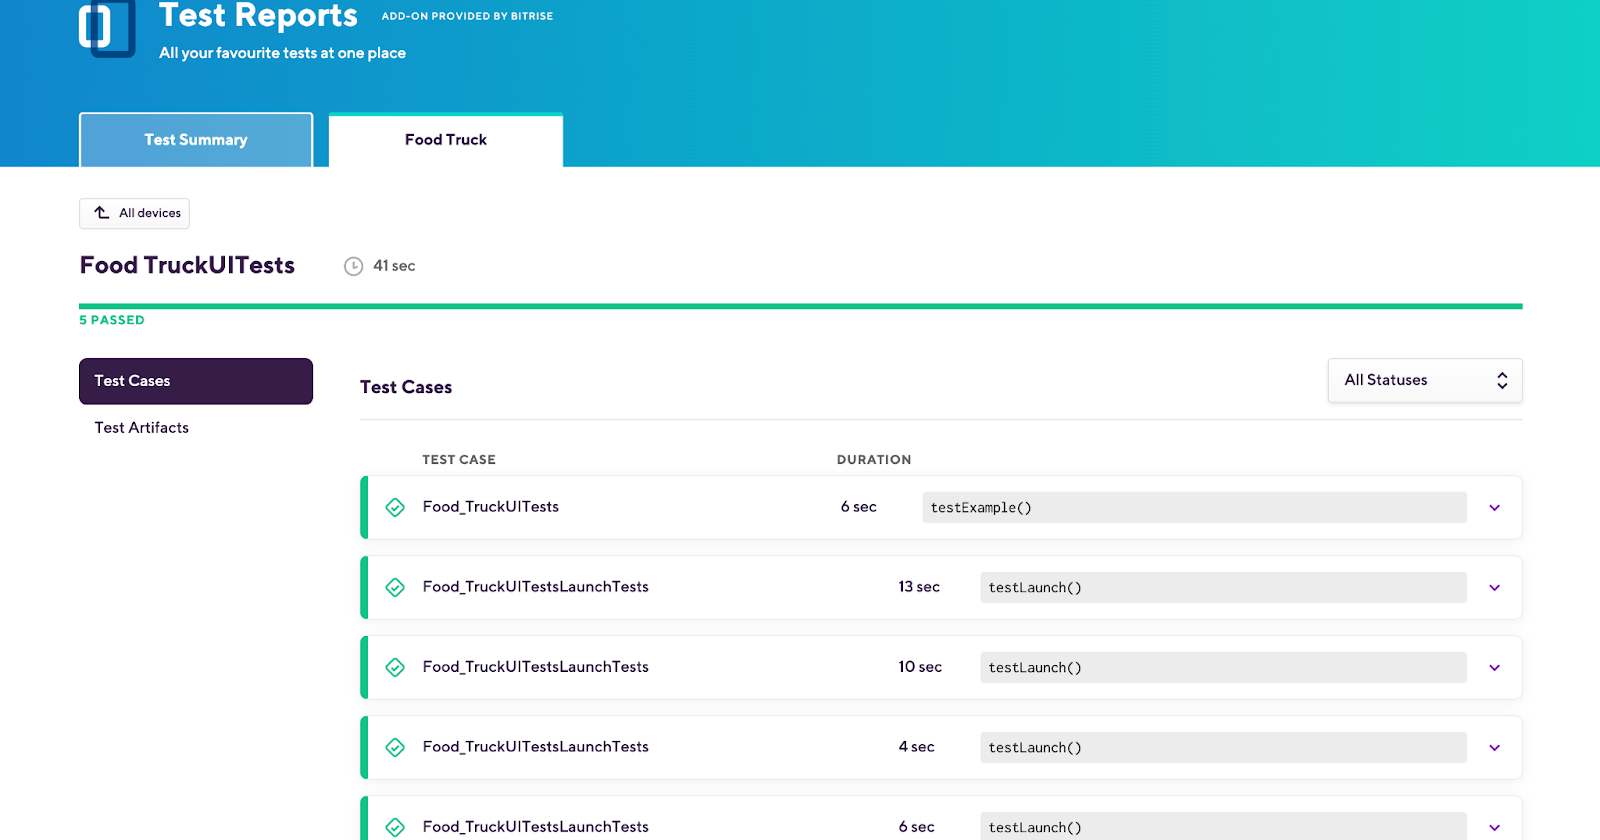Open Test Cases in the sidebar
This screenshot has width=1600, height=840.
(x=196, y=381)
